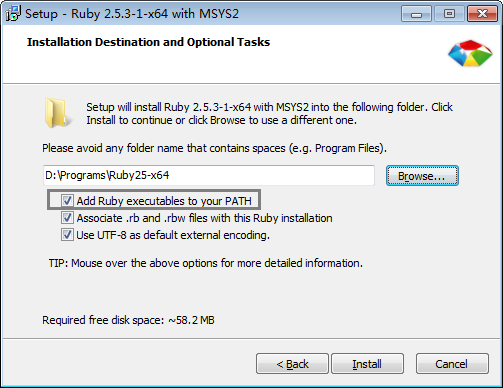Toggle Associate .rb and .rbw files checkbox
The height and width of the screenshot is (388, 503).
click(x=67, y=218)
